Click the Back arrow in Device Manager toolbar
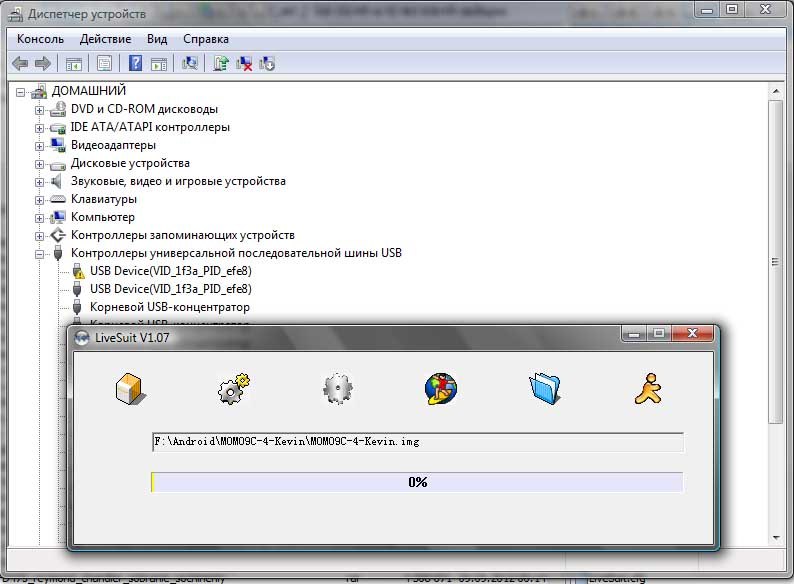This screenshot has width=794, height=584. [20, 63]
